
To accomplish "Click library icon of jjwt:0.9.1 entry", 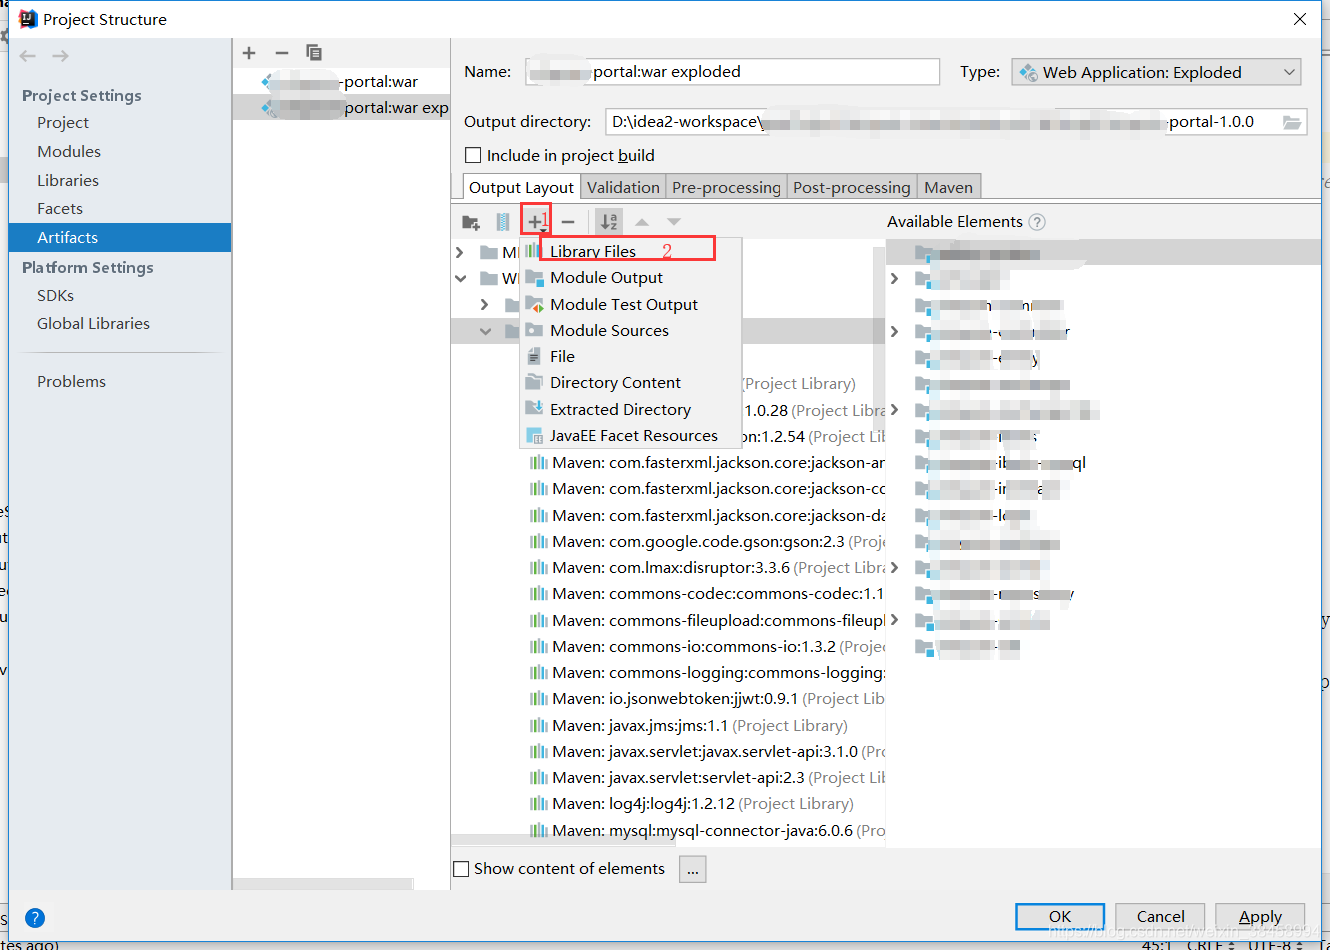I will pos(538,698).
